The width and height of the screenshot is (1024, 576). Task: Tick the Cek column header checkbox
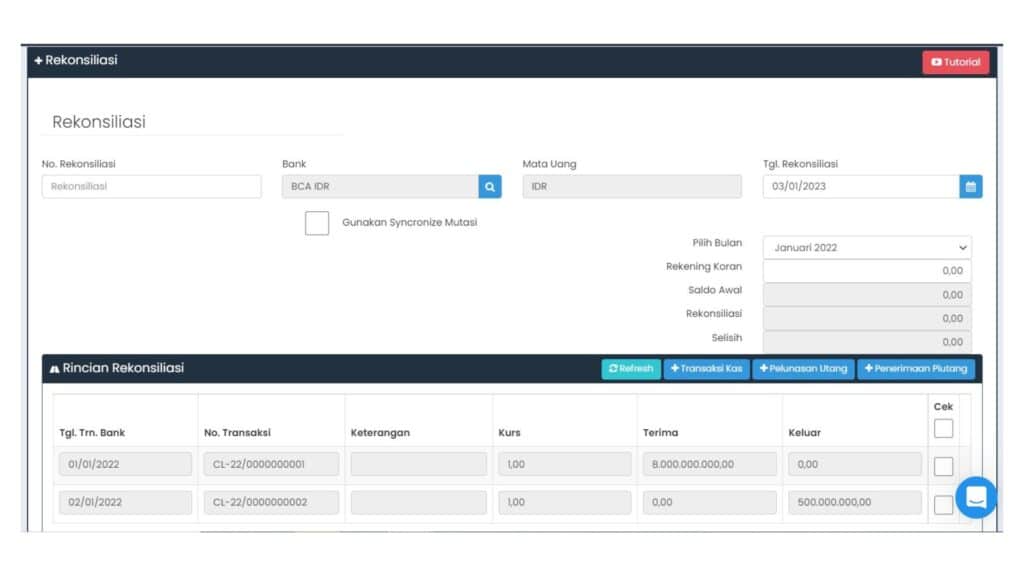pyautogui.click(x=943, y=428)
